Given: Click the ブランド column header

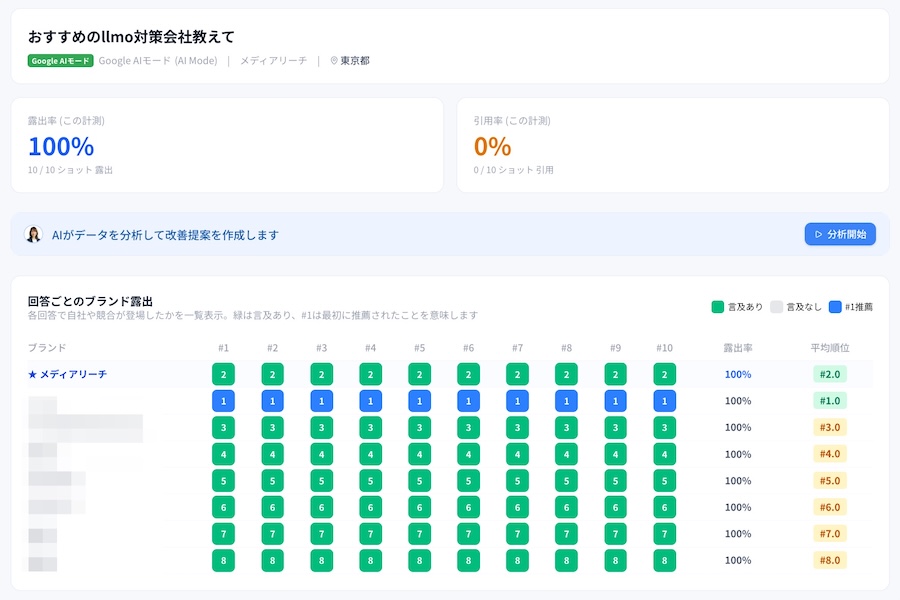Looking at the screenshot, I should (x=47, y=347).
